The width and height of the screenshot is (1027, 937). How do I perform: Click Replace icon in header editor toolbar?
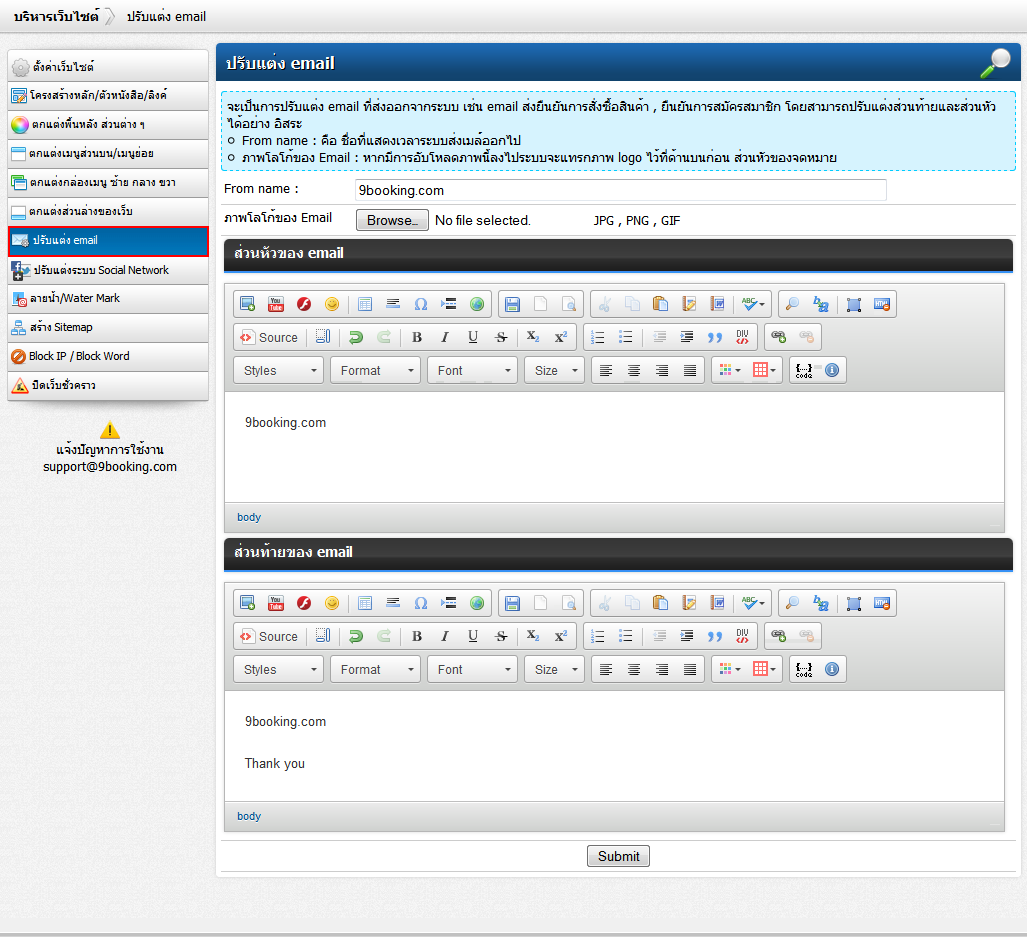[820, 304]
